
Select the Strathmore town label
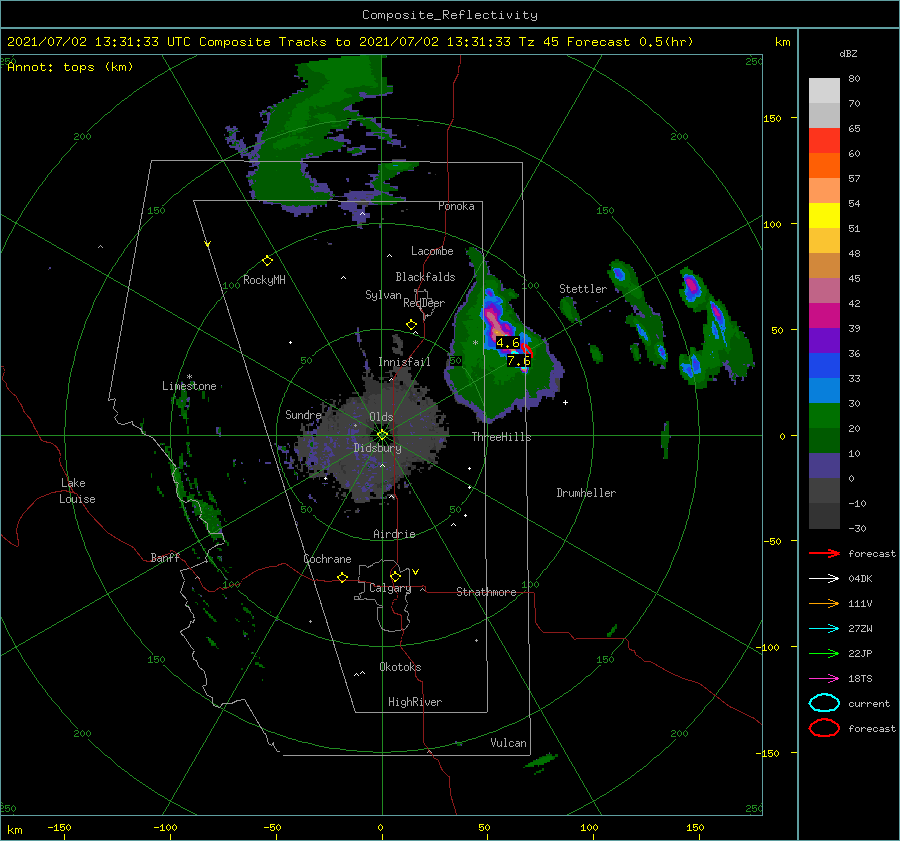point(486,592)
